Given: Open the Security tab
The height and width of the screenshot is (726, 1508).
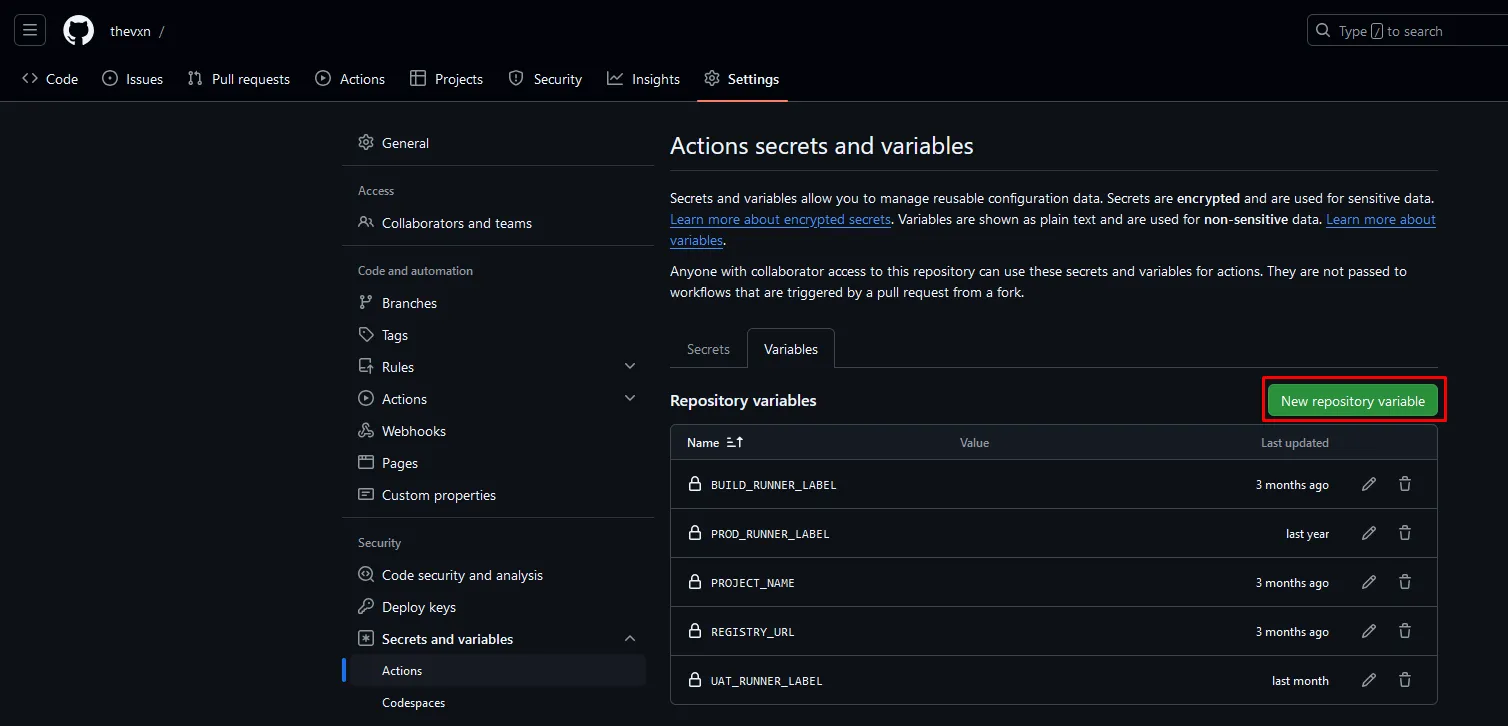Looking at the screenshot, I should pos(545,79).
